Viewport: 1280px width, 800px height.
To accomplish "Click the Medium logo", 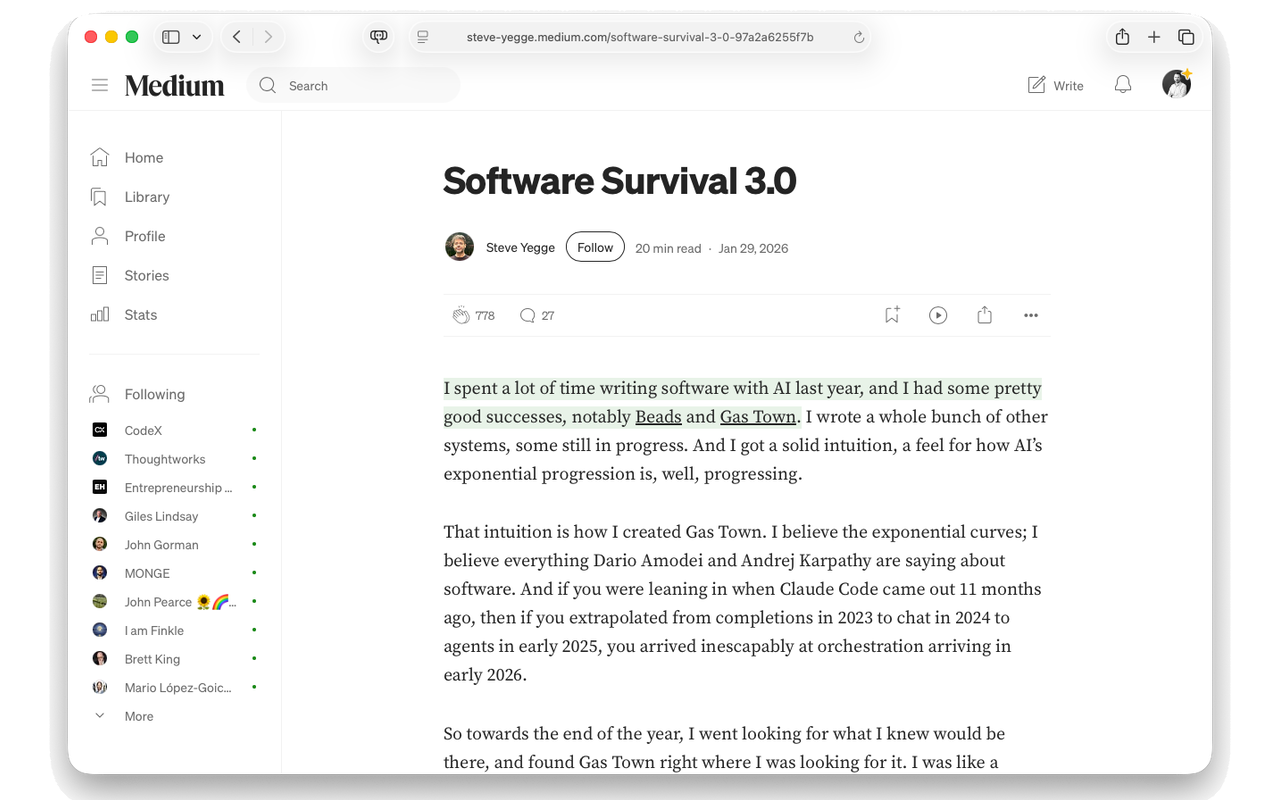I will [x=174, y=85].
